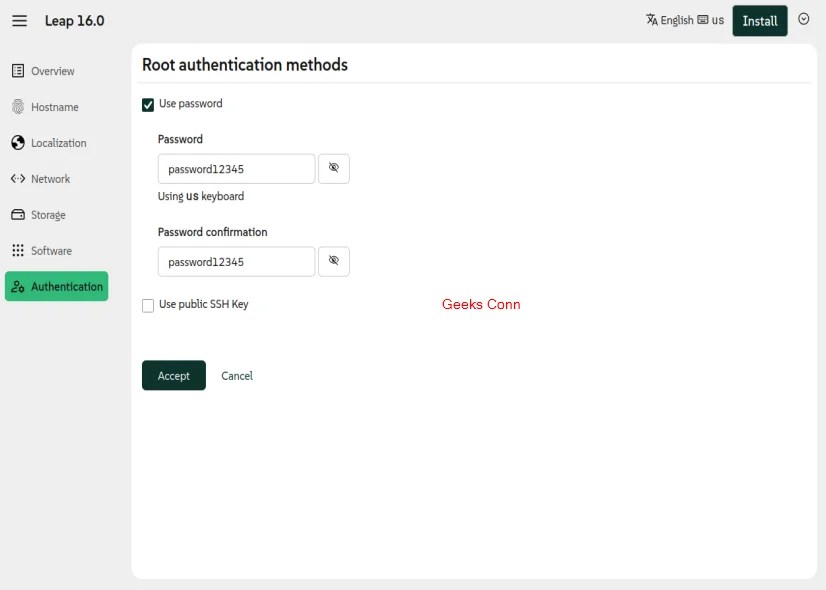Switch to the Authentication sidebar entry
The height and width of the screenshot is (590, 826).
click(65, 286)
